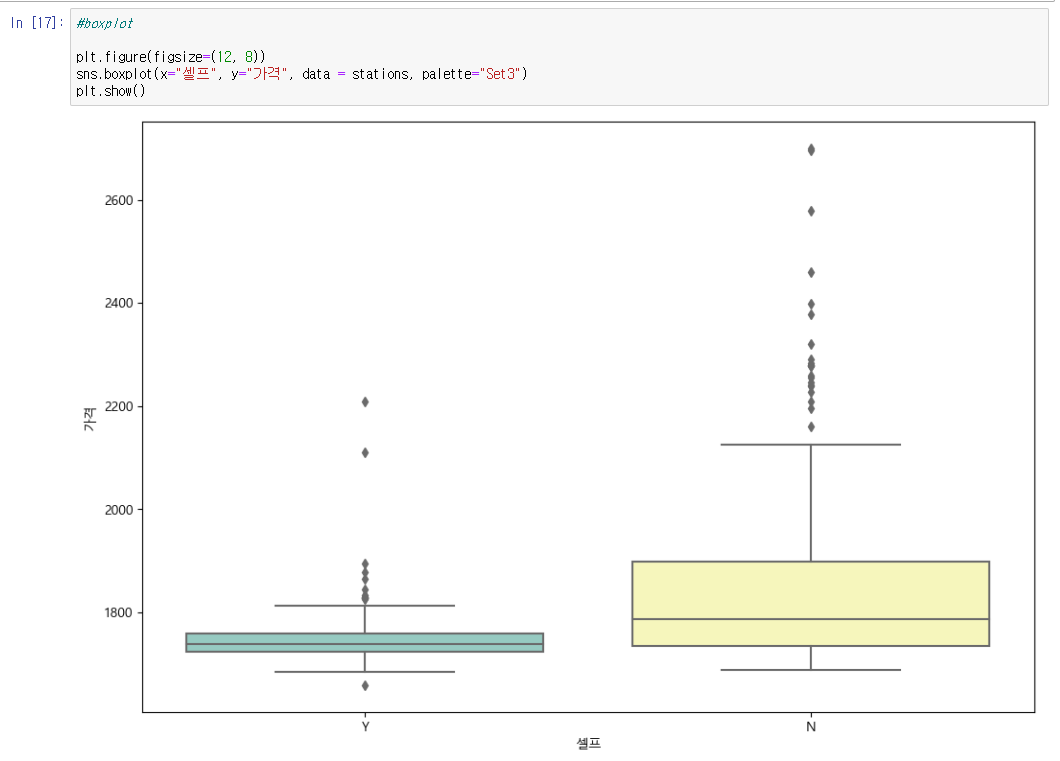This screenshot has width=1060, height=761.
Task: Click the N x-axis tick label
Action: [811, 727]
